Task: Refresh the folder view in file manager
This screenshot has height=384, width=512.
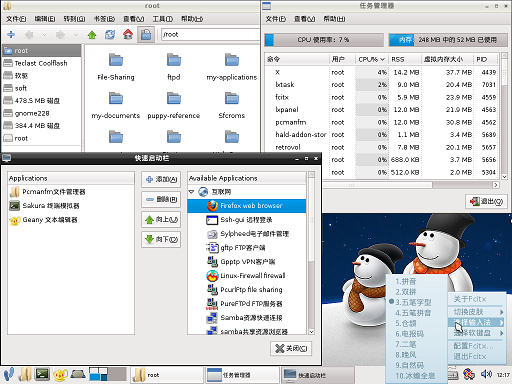Action: pyautogui.click(x=110, y=34)
